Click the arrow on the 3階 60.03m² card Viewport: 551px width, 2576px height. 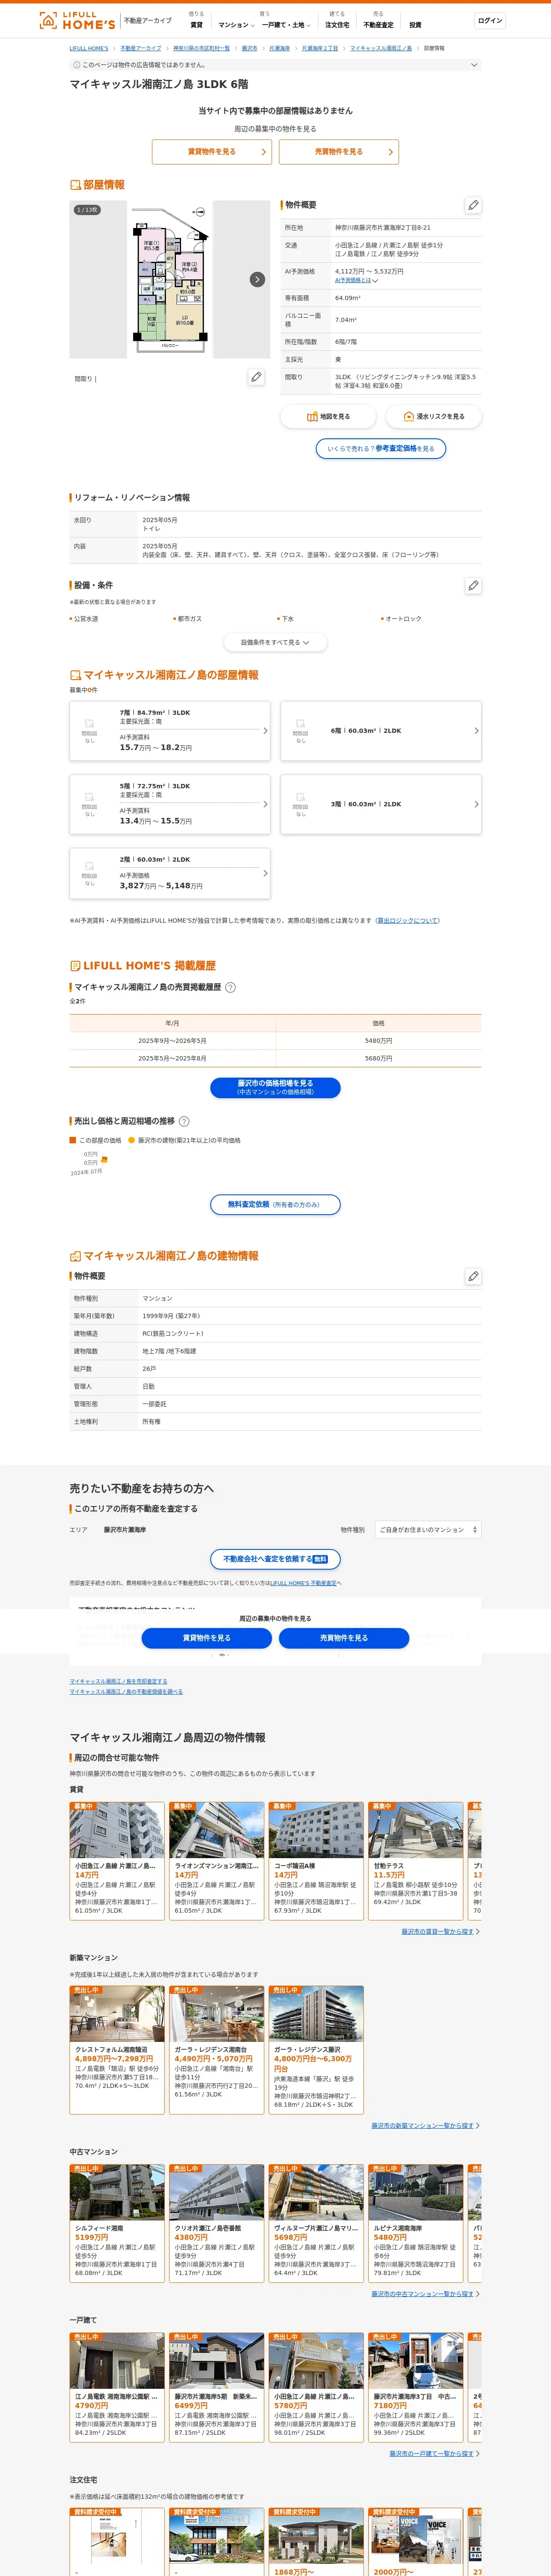point(476,804)
